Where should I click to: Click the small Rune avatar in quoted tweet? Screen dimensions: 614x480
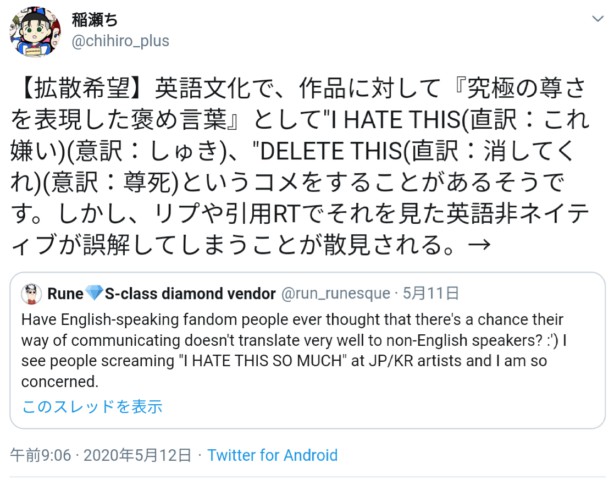pyautogui.click(x=31, y=295)
